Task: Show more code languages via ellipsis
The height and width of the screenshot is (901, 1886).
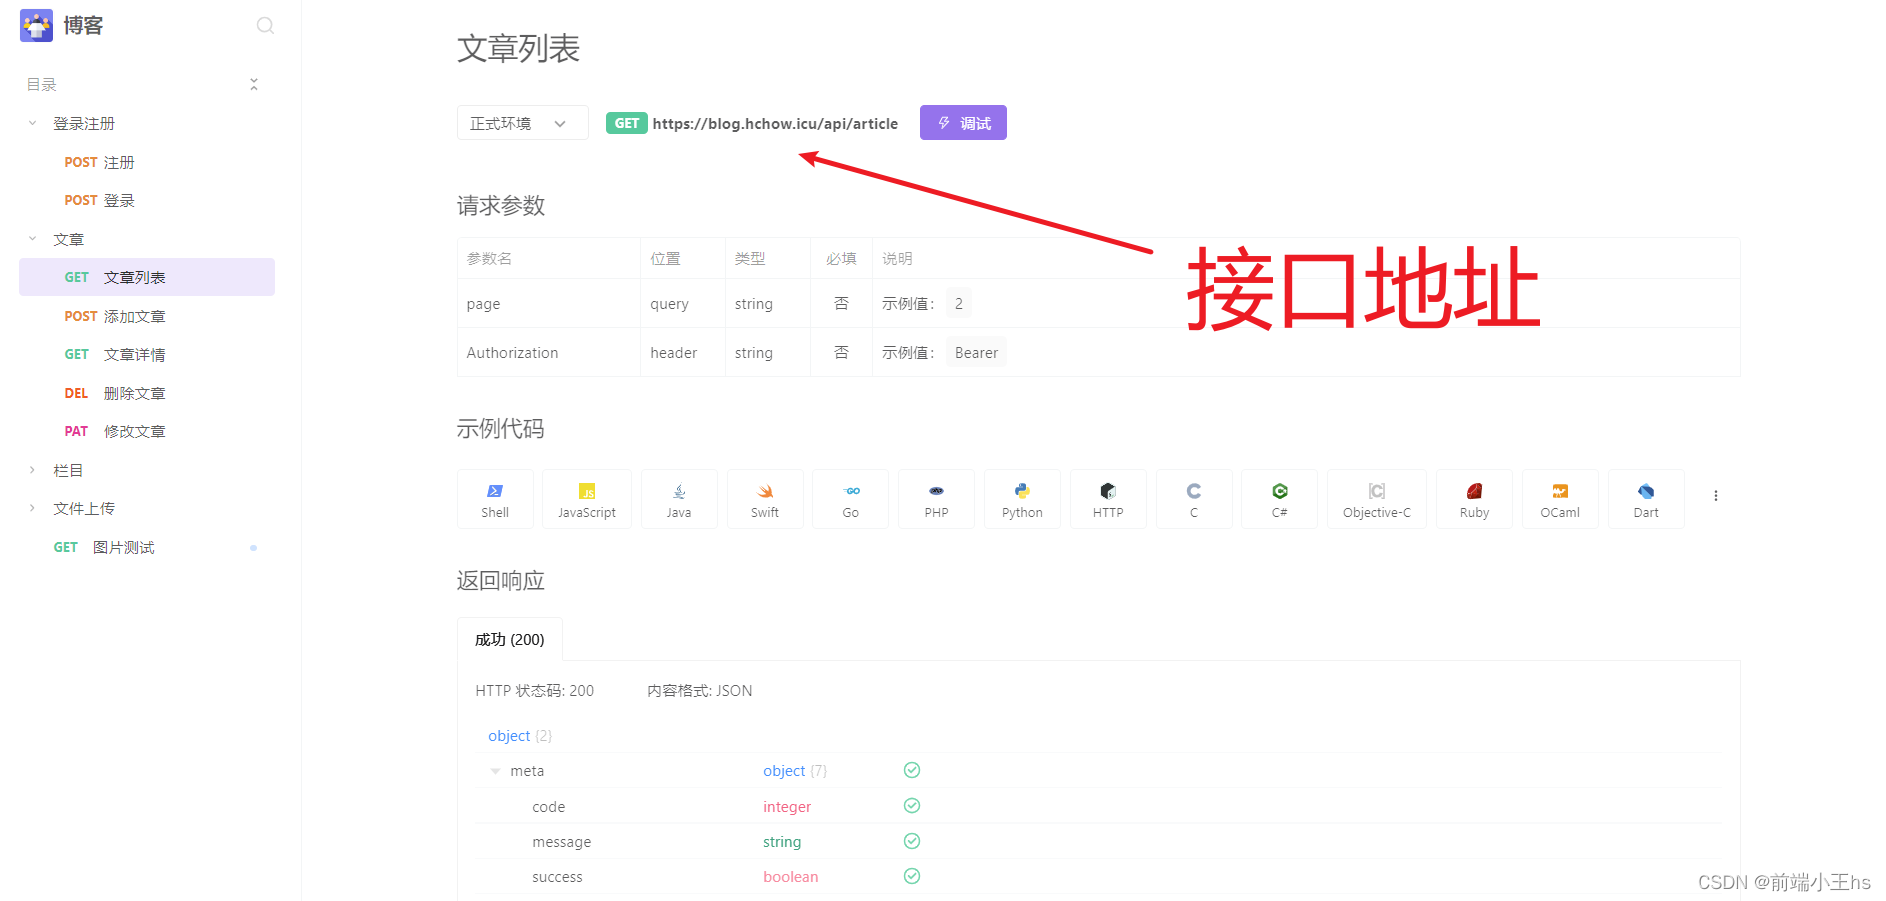Action: (x=1716, y=496)
